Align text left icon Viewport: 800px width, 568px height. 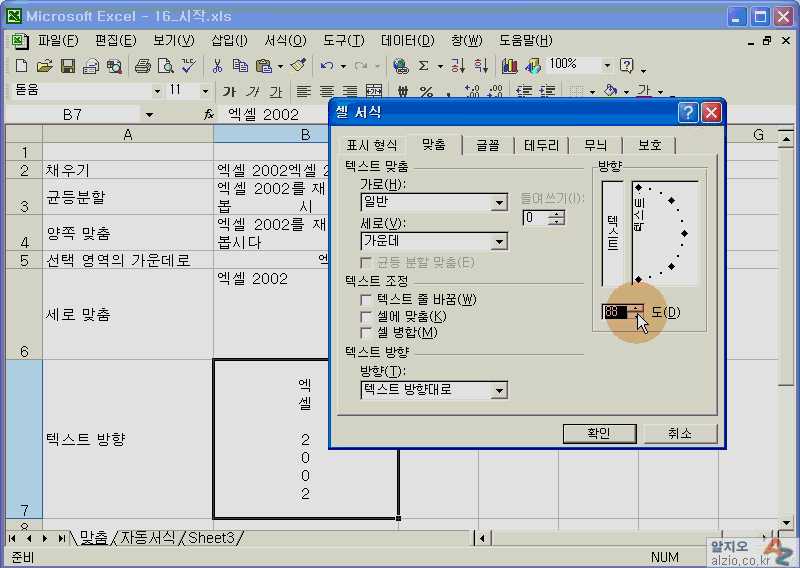coord(304,91)
